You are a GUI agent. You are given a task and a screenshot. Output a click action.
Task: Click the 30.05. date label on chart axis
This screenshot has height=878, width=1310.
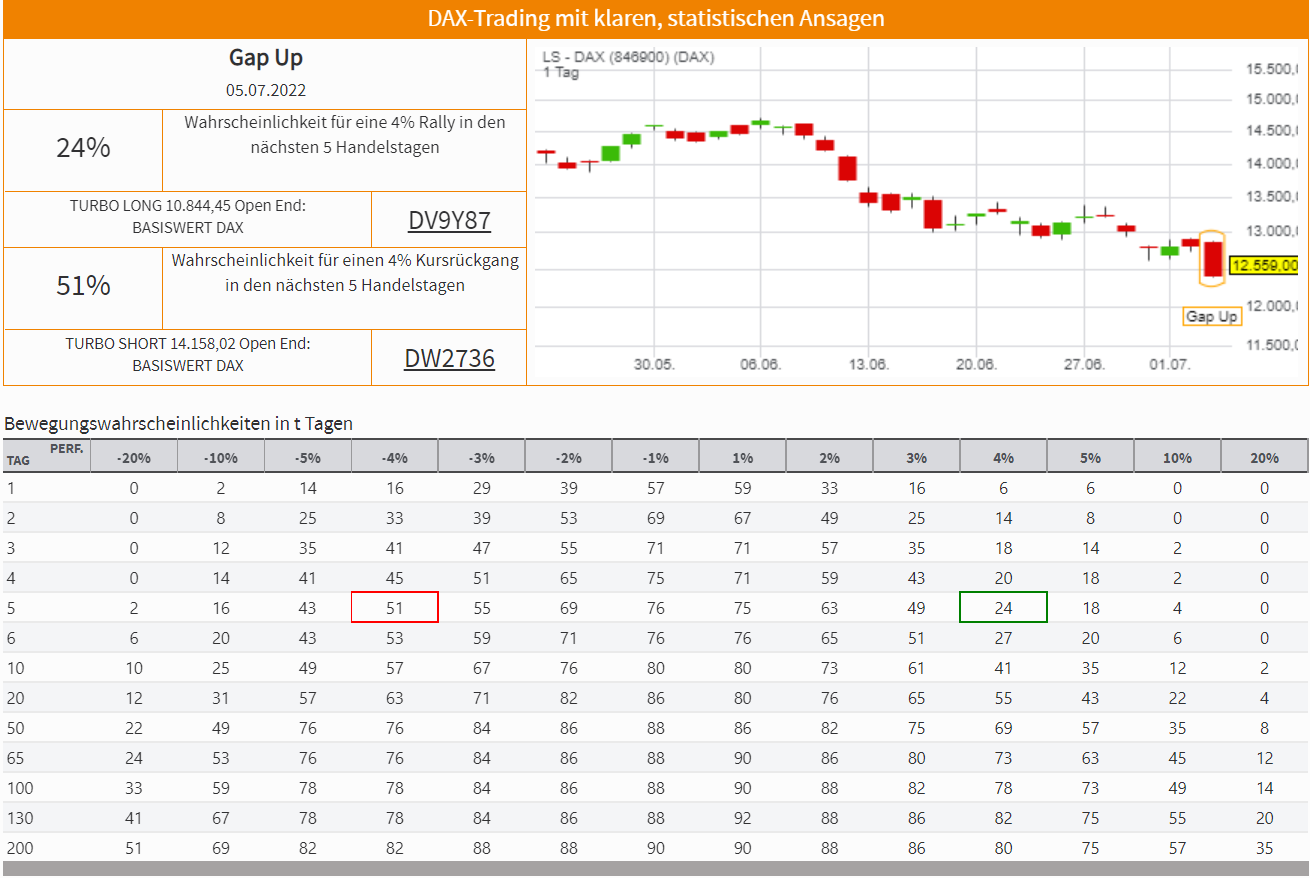pos(654,365)
